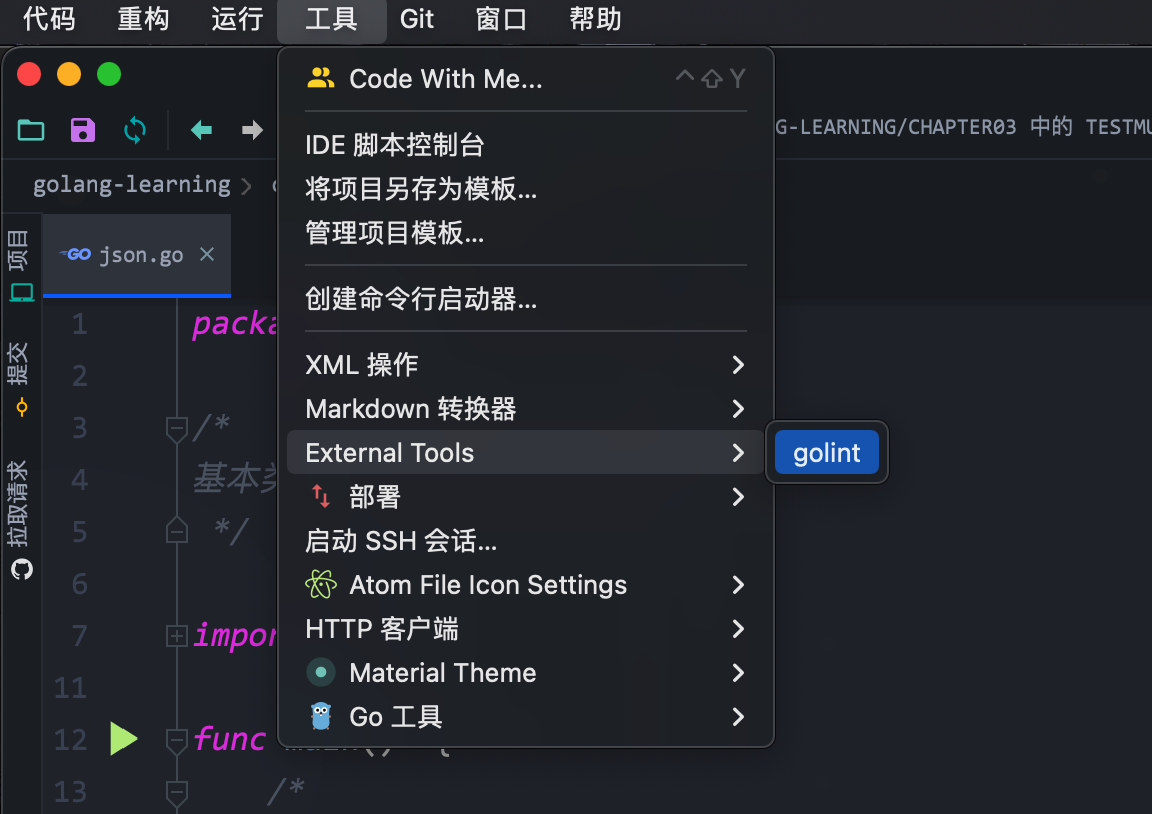This screenshot has height=814, width=1152.
Task: Run the golint external tool
Action: [x=827, y=453]
